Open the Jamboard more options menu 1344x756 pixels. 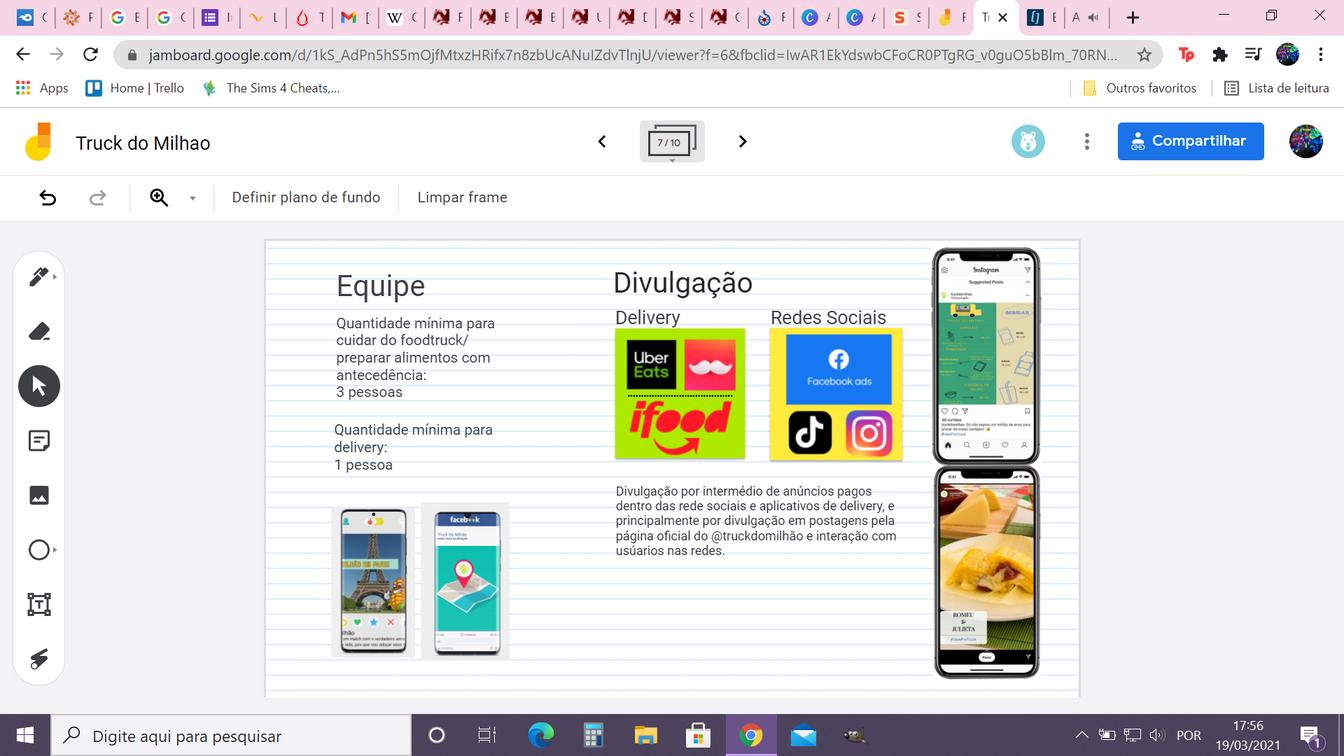point(1087,142)
